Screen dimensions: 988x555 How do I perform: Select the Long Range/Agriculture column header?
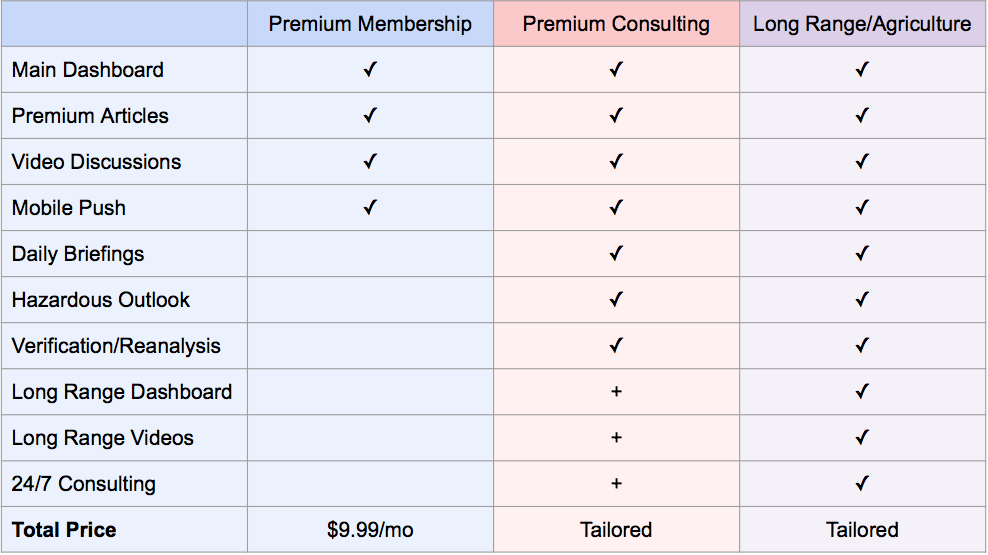point(863,24)
